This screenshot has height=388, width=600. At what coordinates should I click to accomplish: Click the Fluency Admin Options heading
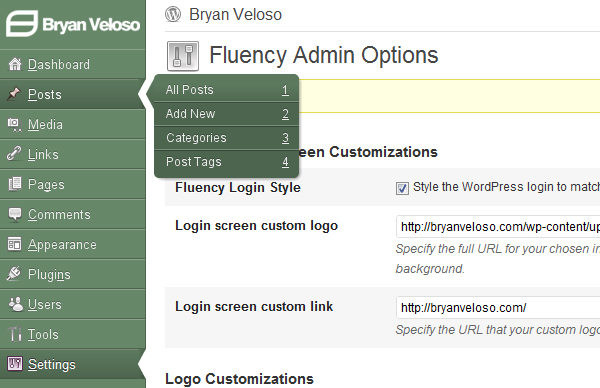tap(323, 55)
